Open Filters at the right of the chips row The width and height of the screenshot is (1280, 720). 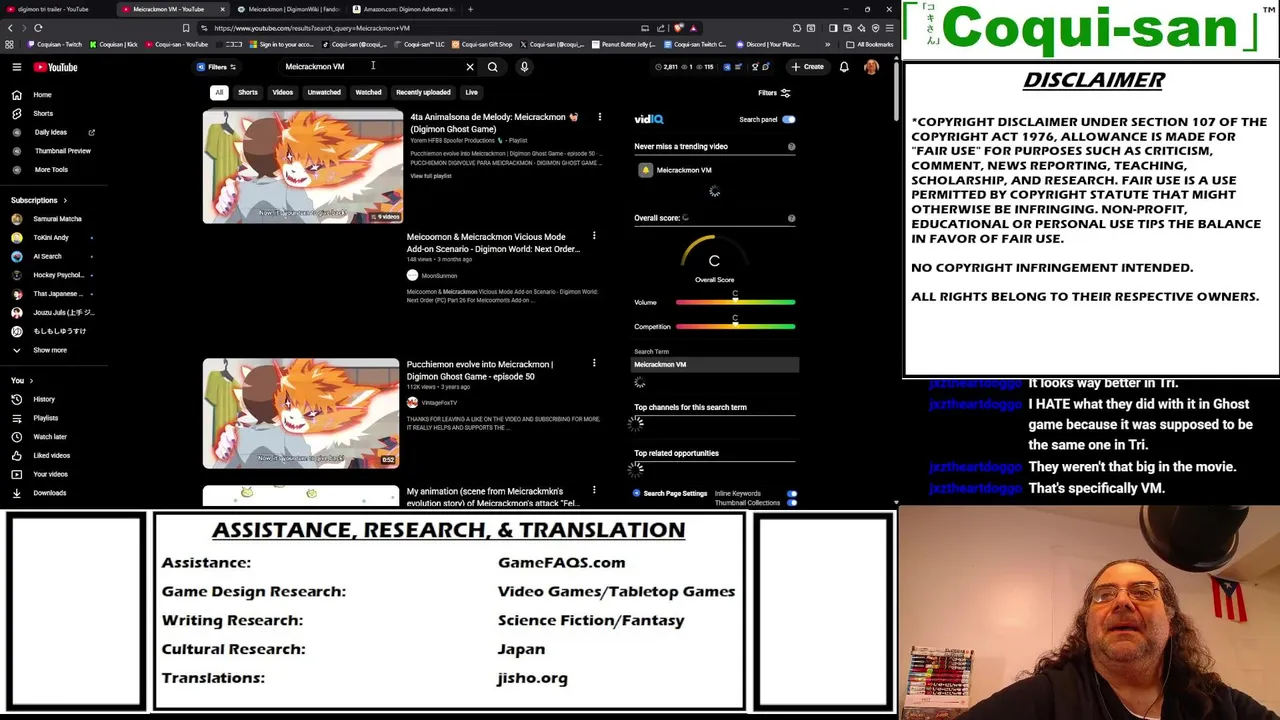click(x=774, y=93)
